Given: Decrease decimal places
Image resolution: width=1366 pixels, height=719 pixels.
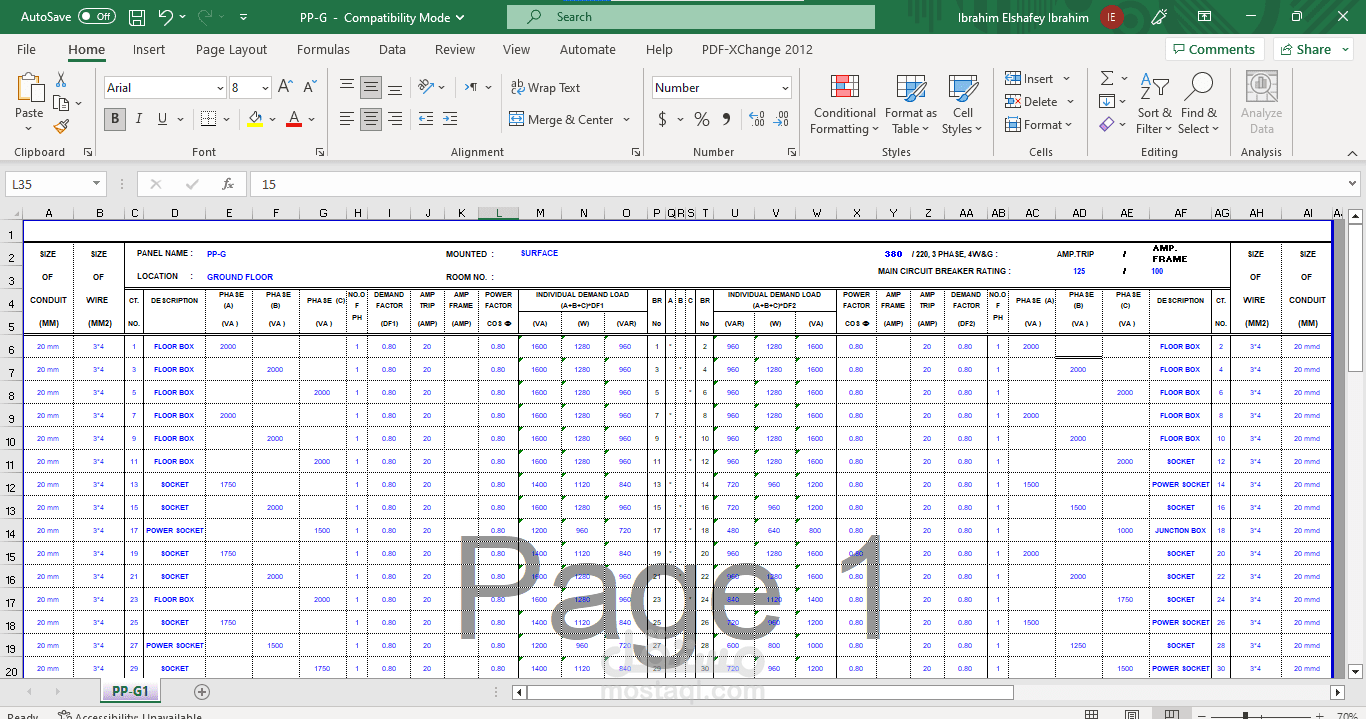Looking at the screenshot, I should click(x=782, y=119).
